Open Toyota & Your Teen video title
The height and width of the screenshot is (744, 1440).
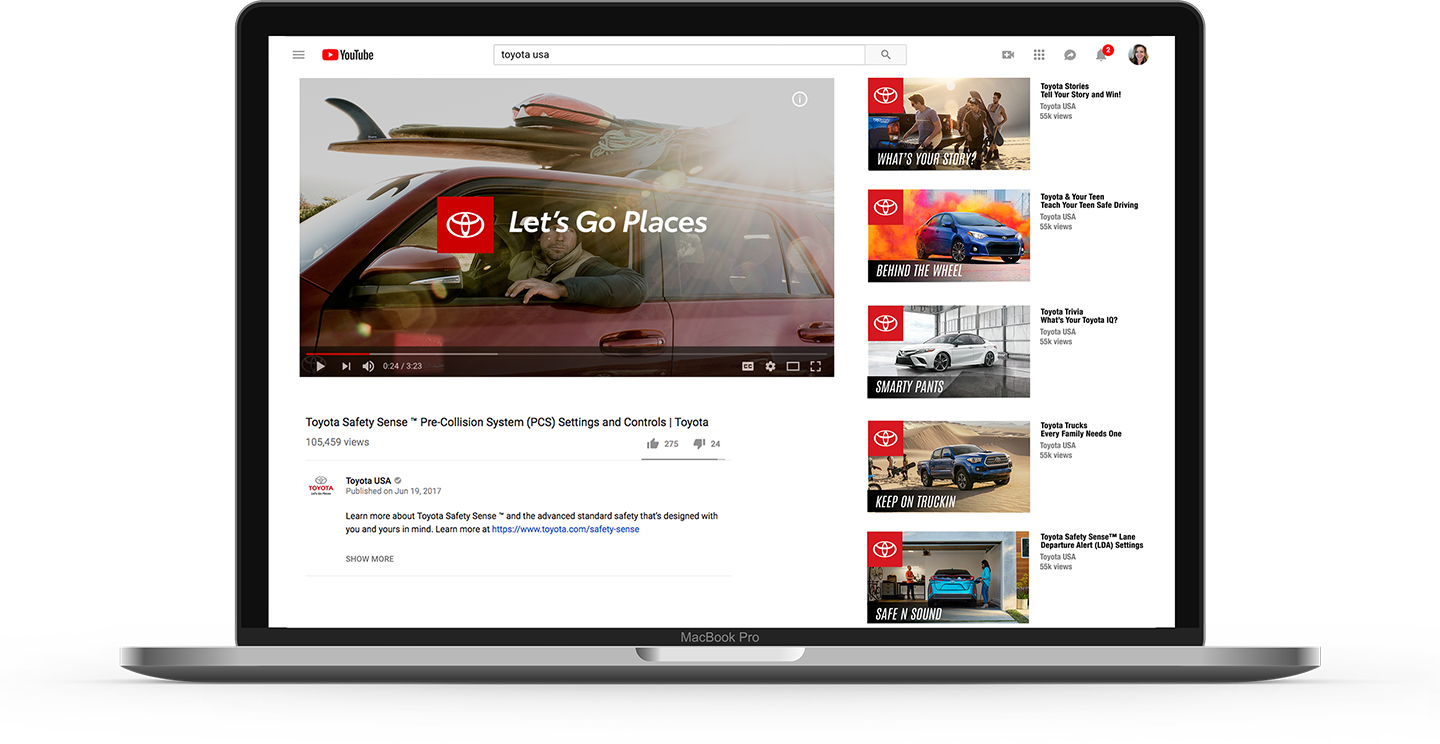coord(1089,201)
